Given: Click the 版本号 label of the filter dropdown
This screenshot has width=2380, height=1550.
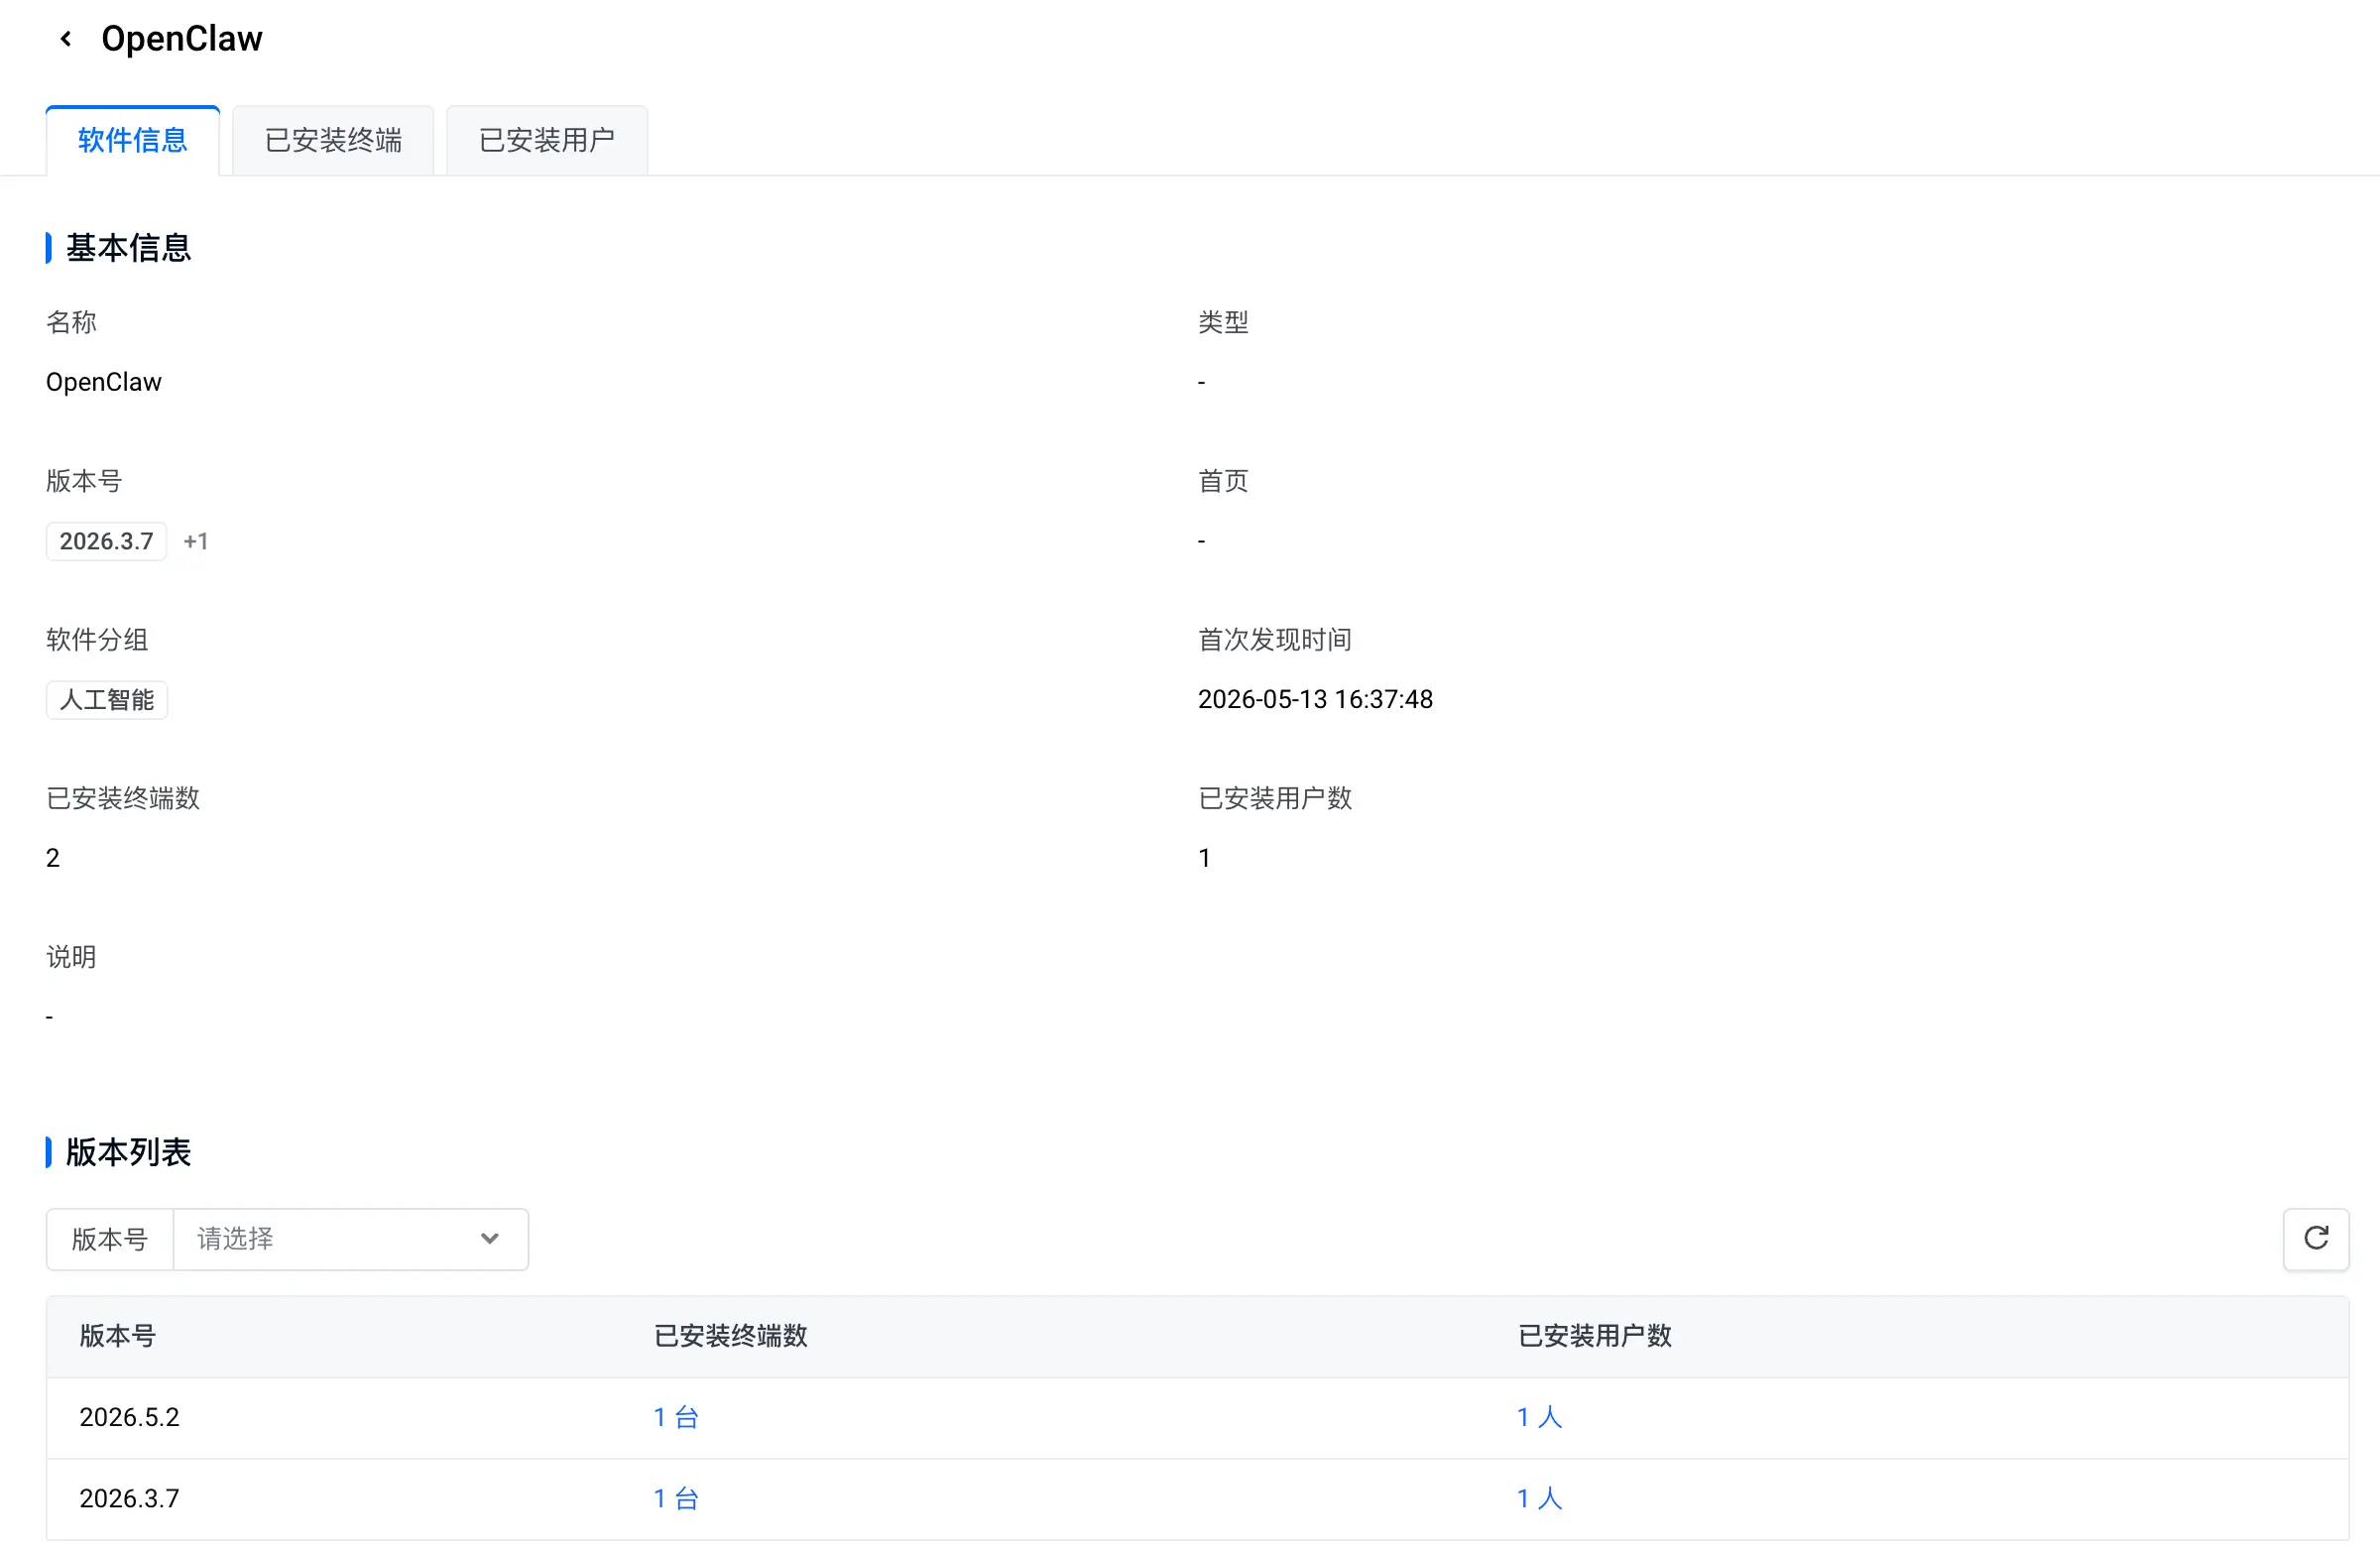Looking at the screenshot, I should pos(110,1239).
